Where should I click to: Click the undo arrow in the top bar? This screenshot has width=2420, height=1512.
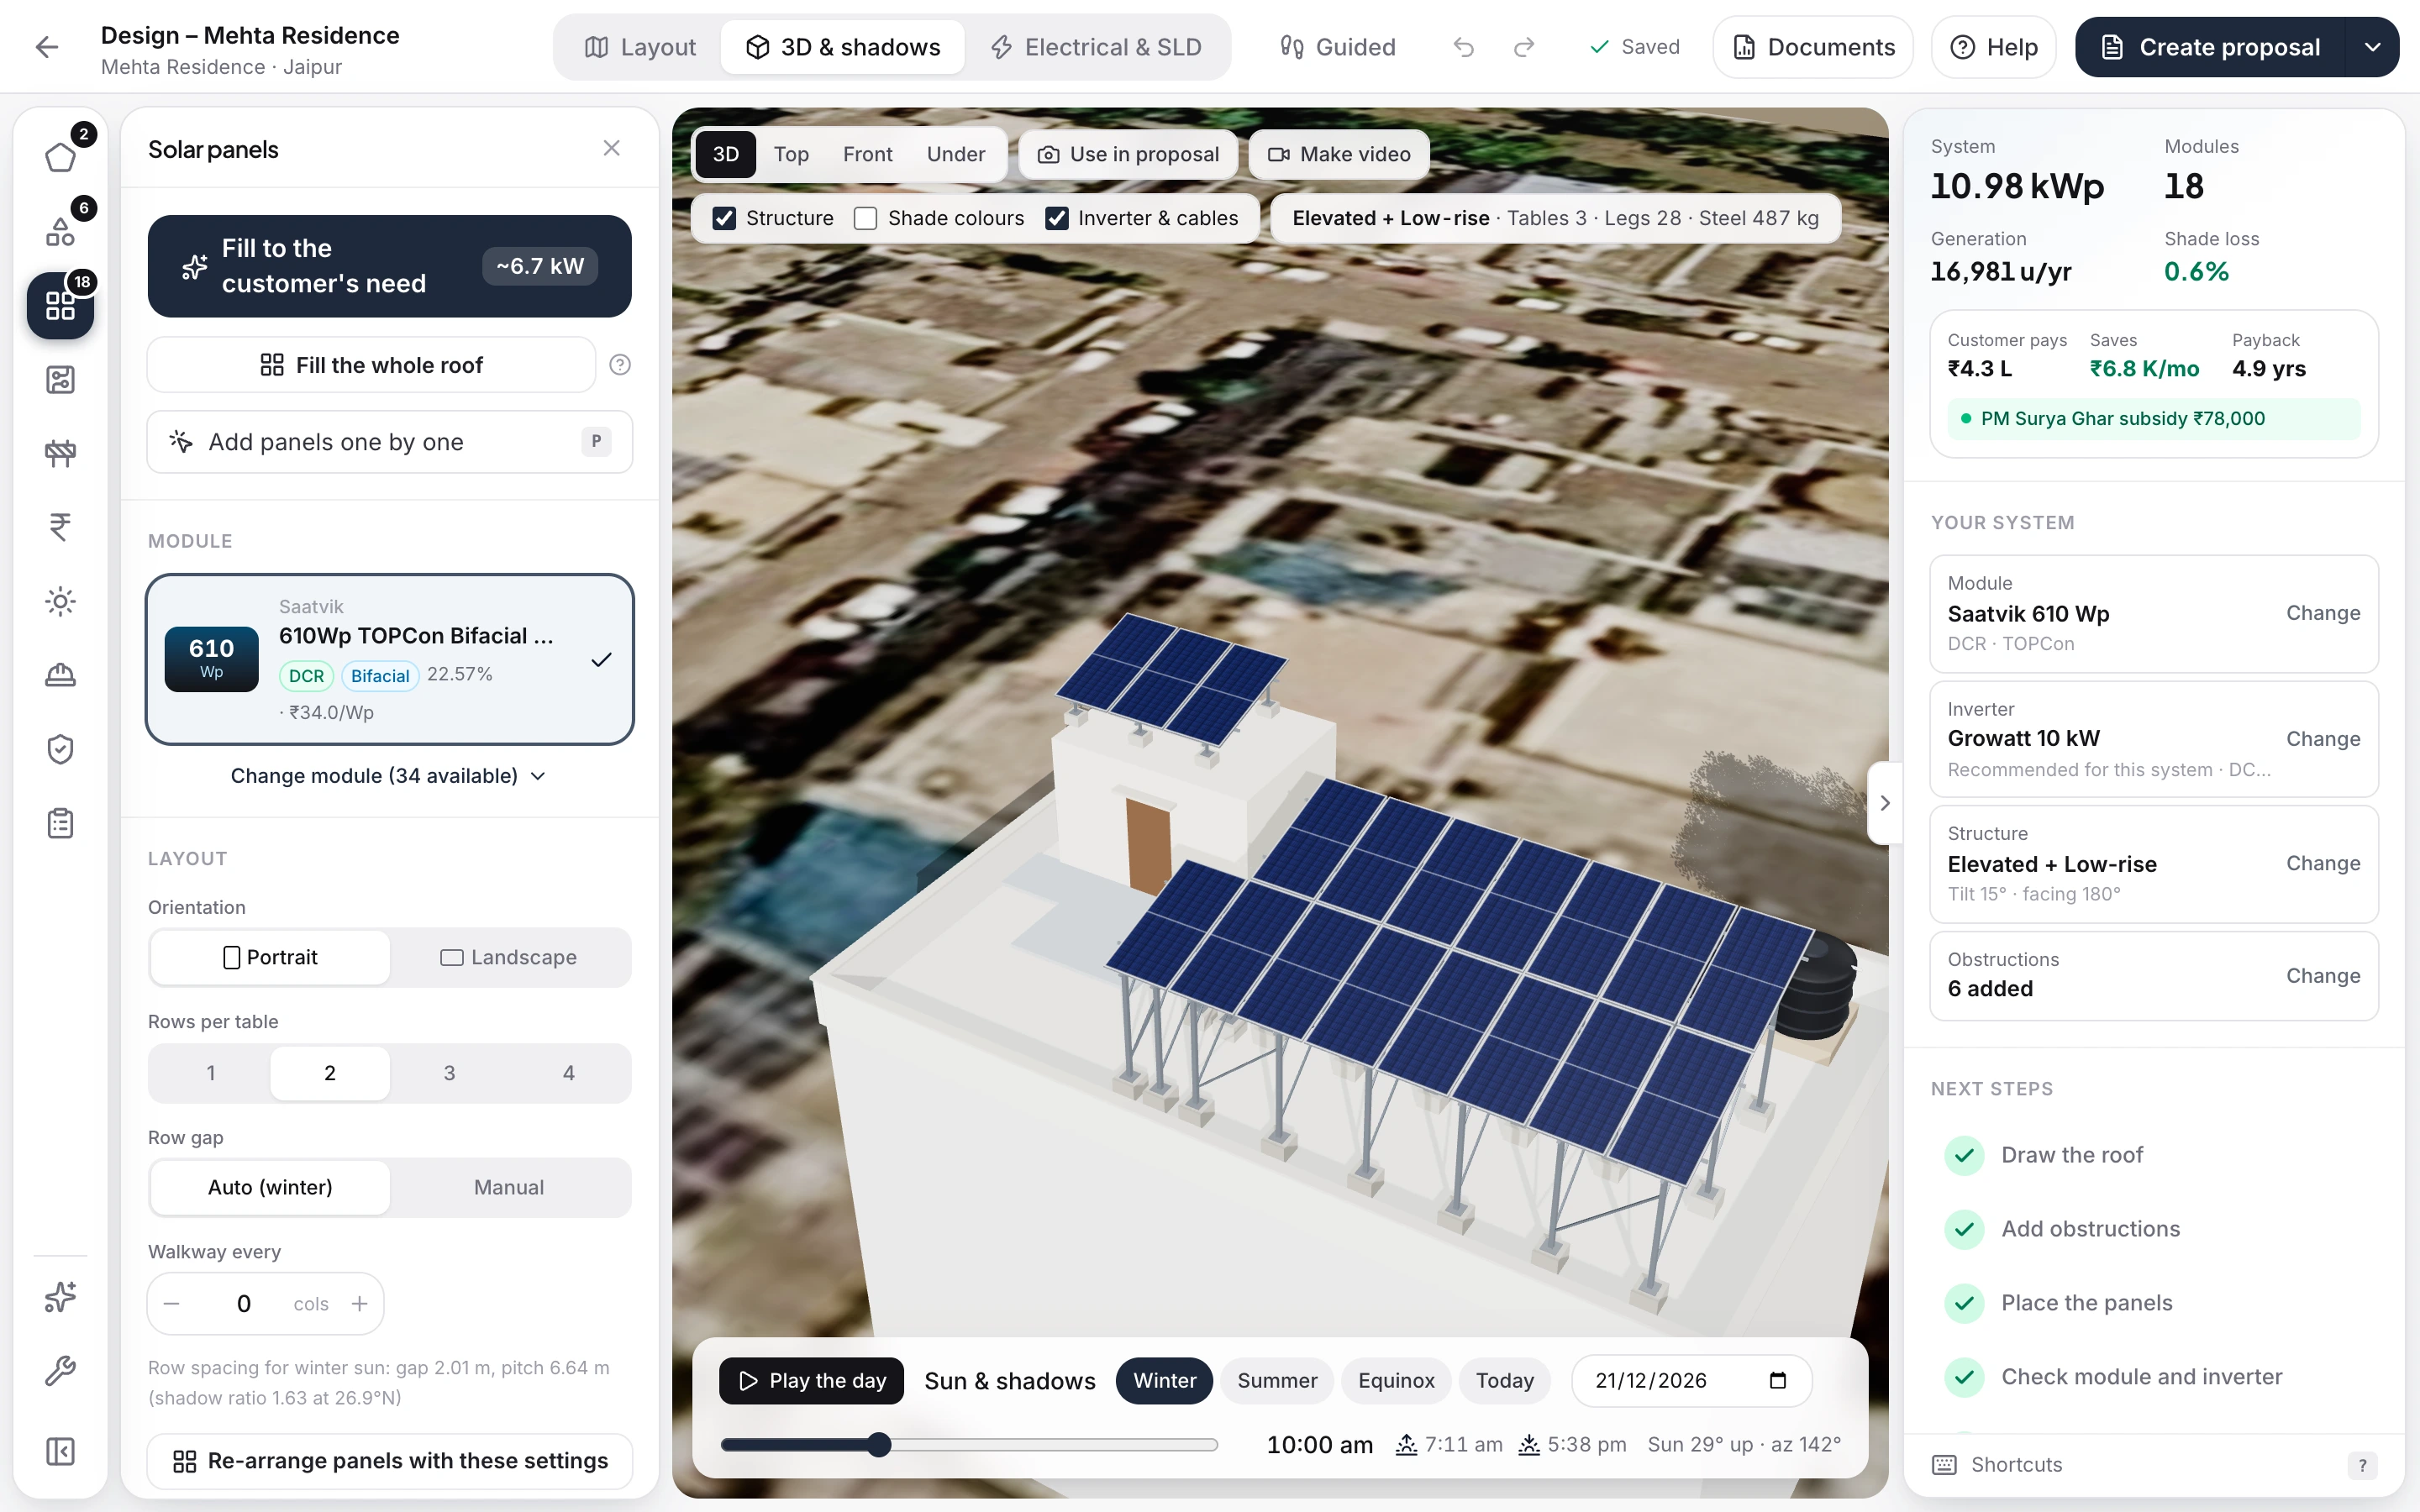tap(1464, 47)
